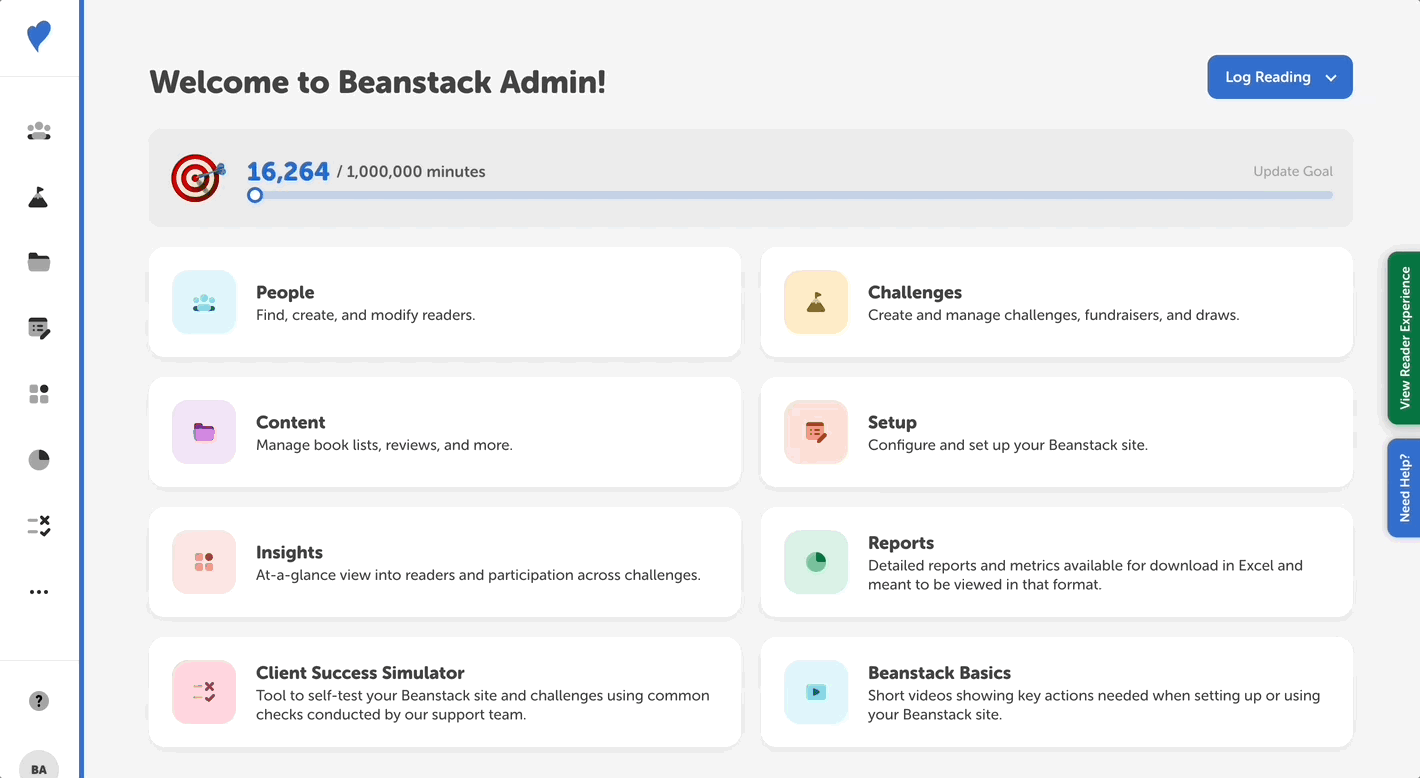Click the bullseye target icon on goal banner
This screenshot has height=778, width=1420.
pos(196,178)
